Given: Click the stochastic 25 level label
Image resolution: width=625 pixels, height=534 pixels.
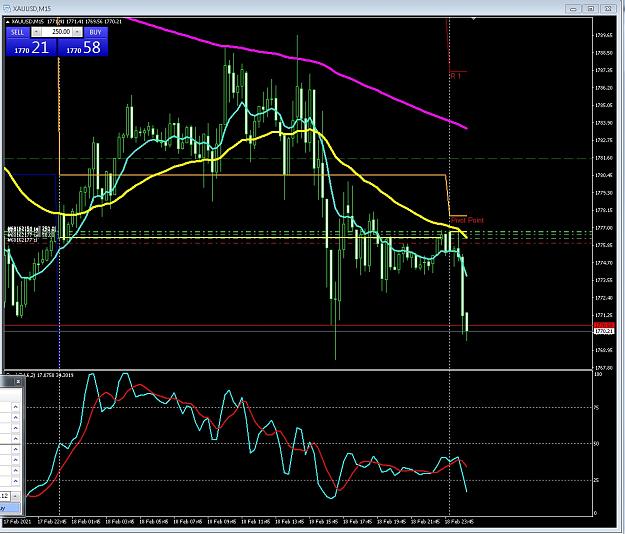Looking at the screenshot, I should [x=597, y=480].
